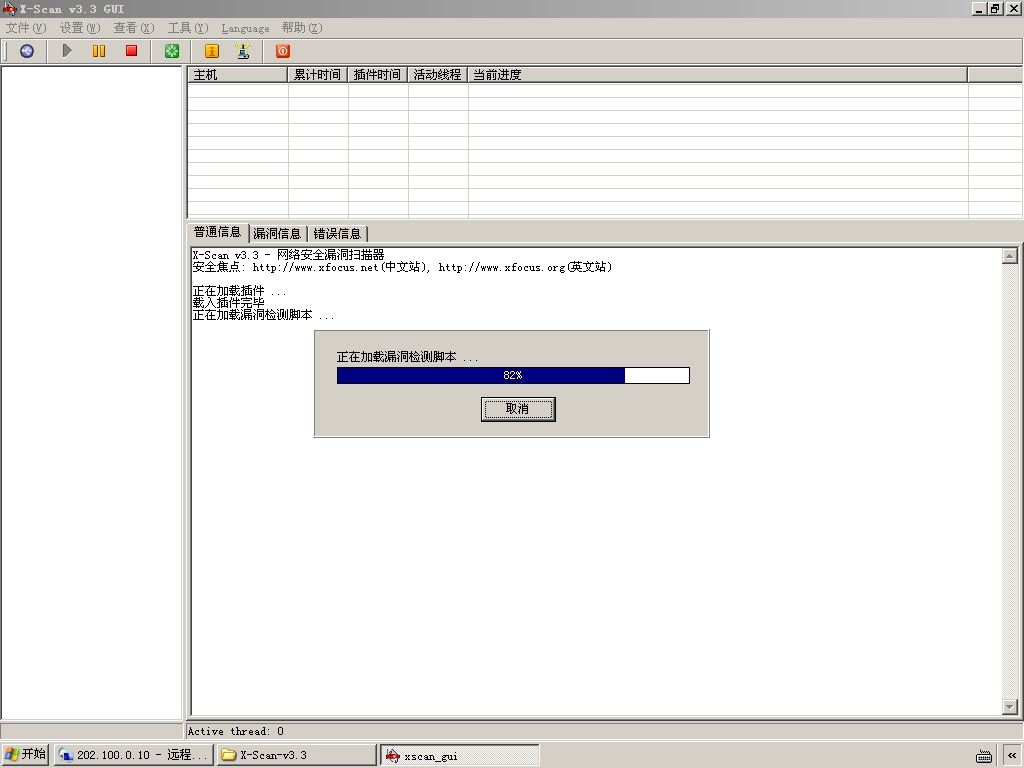The image size is (1024, 768).
Task: Open scan parameters via blue globe icon
Action: pos(27,51)
